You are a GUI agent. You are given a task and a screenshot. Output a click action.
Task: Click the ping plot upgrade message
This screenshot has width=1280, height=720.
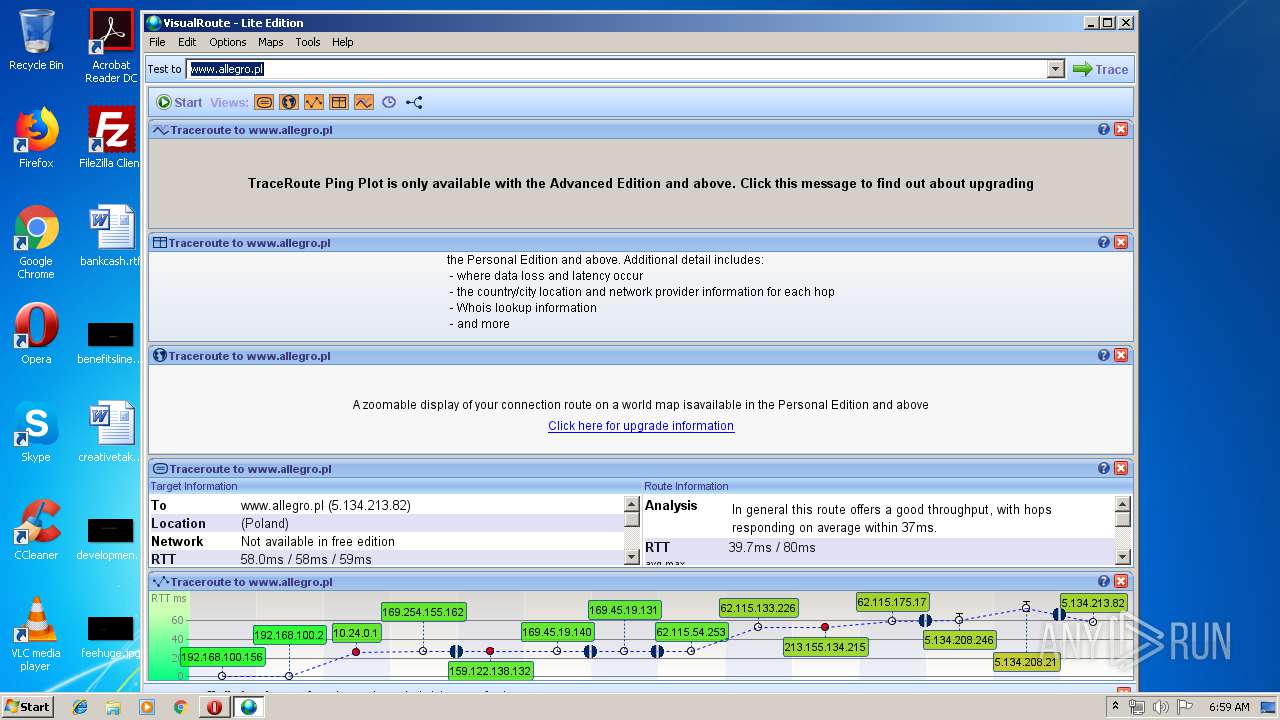click(x=641, y=184)
